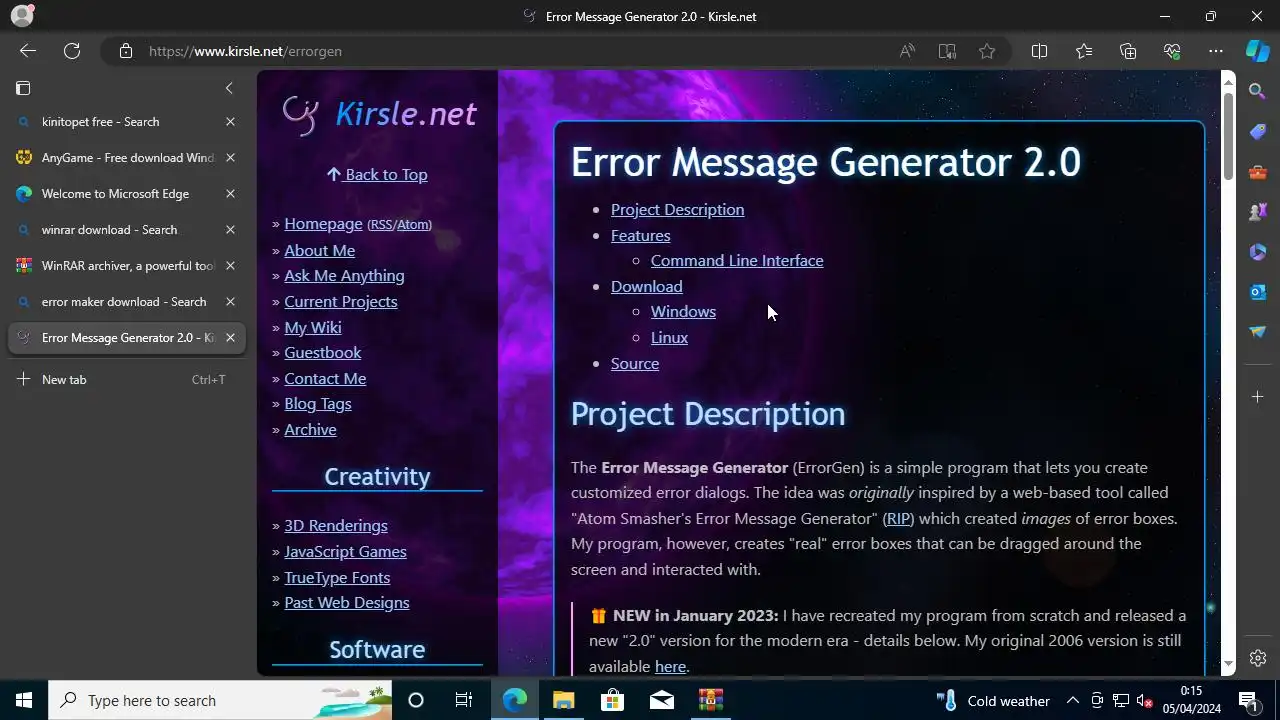
Task: Close the kinitopet free Search tab
Action: click(x=230, y=122)
